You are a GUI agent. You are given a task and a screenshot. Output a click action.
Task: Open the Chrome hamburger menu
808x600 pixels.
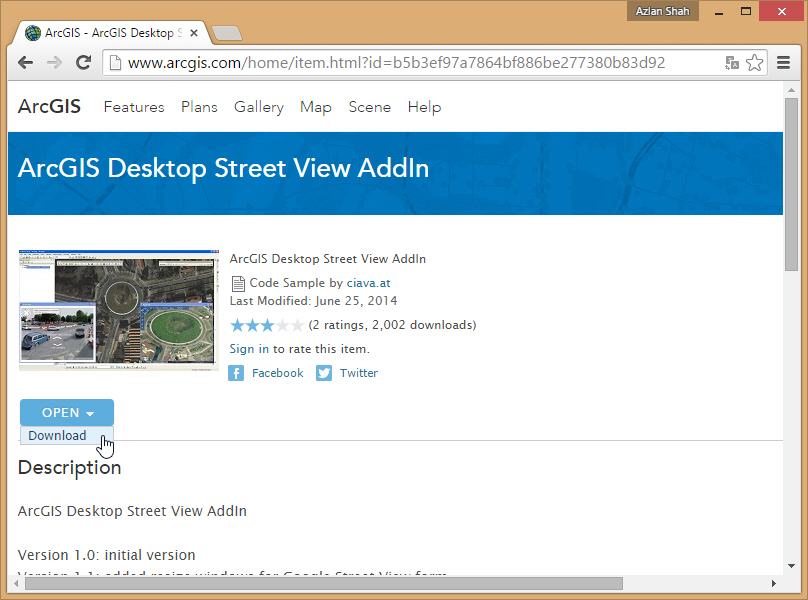pyautogui.click(x=783, y=63)
